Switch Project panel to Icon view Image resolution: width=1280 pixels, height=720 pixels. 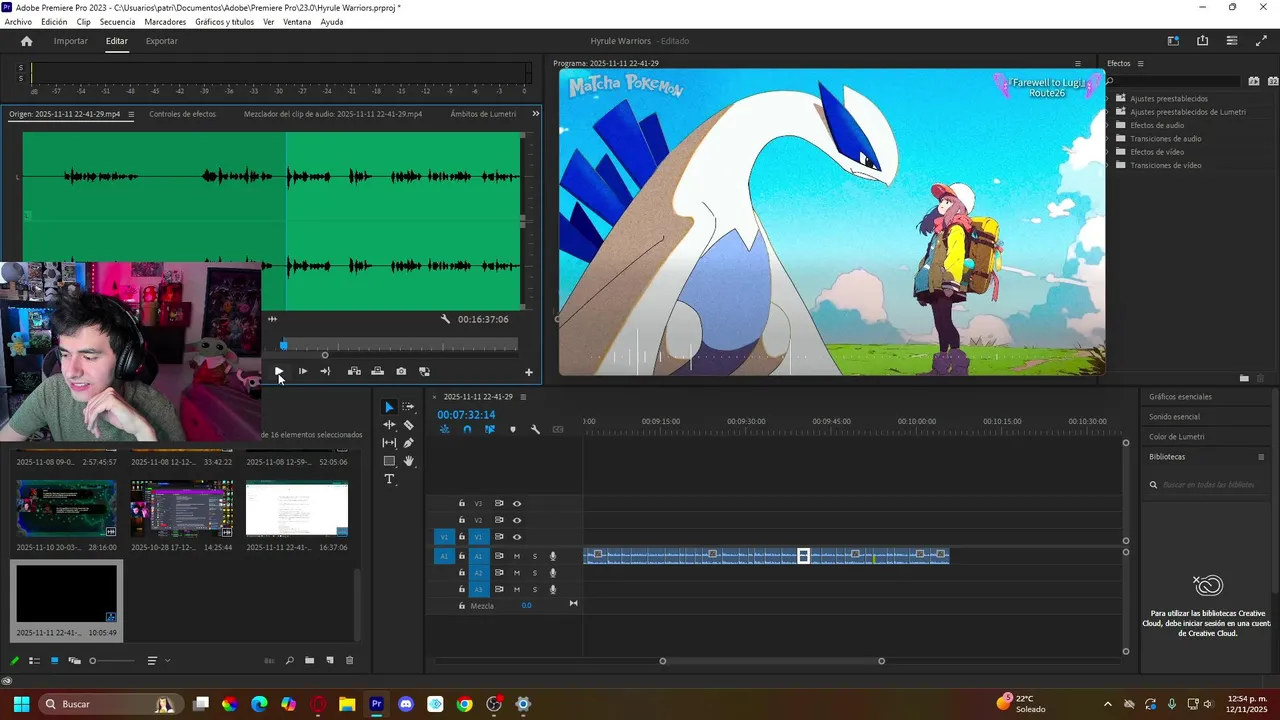pos(54,661)
